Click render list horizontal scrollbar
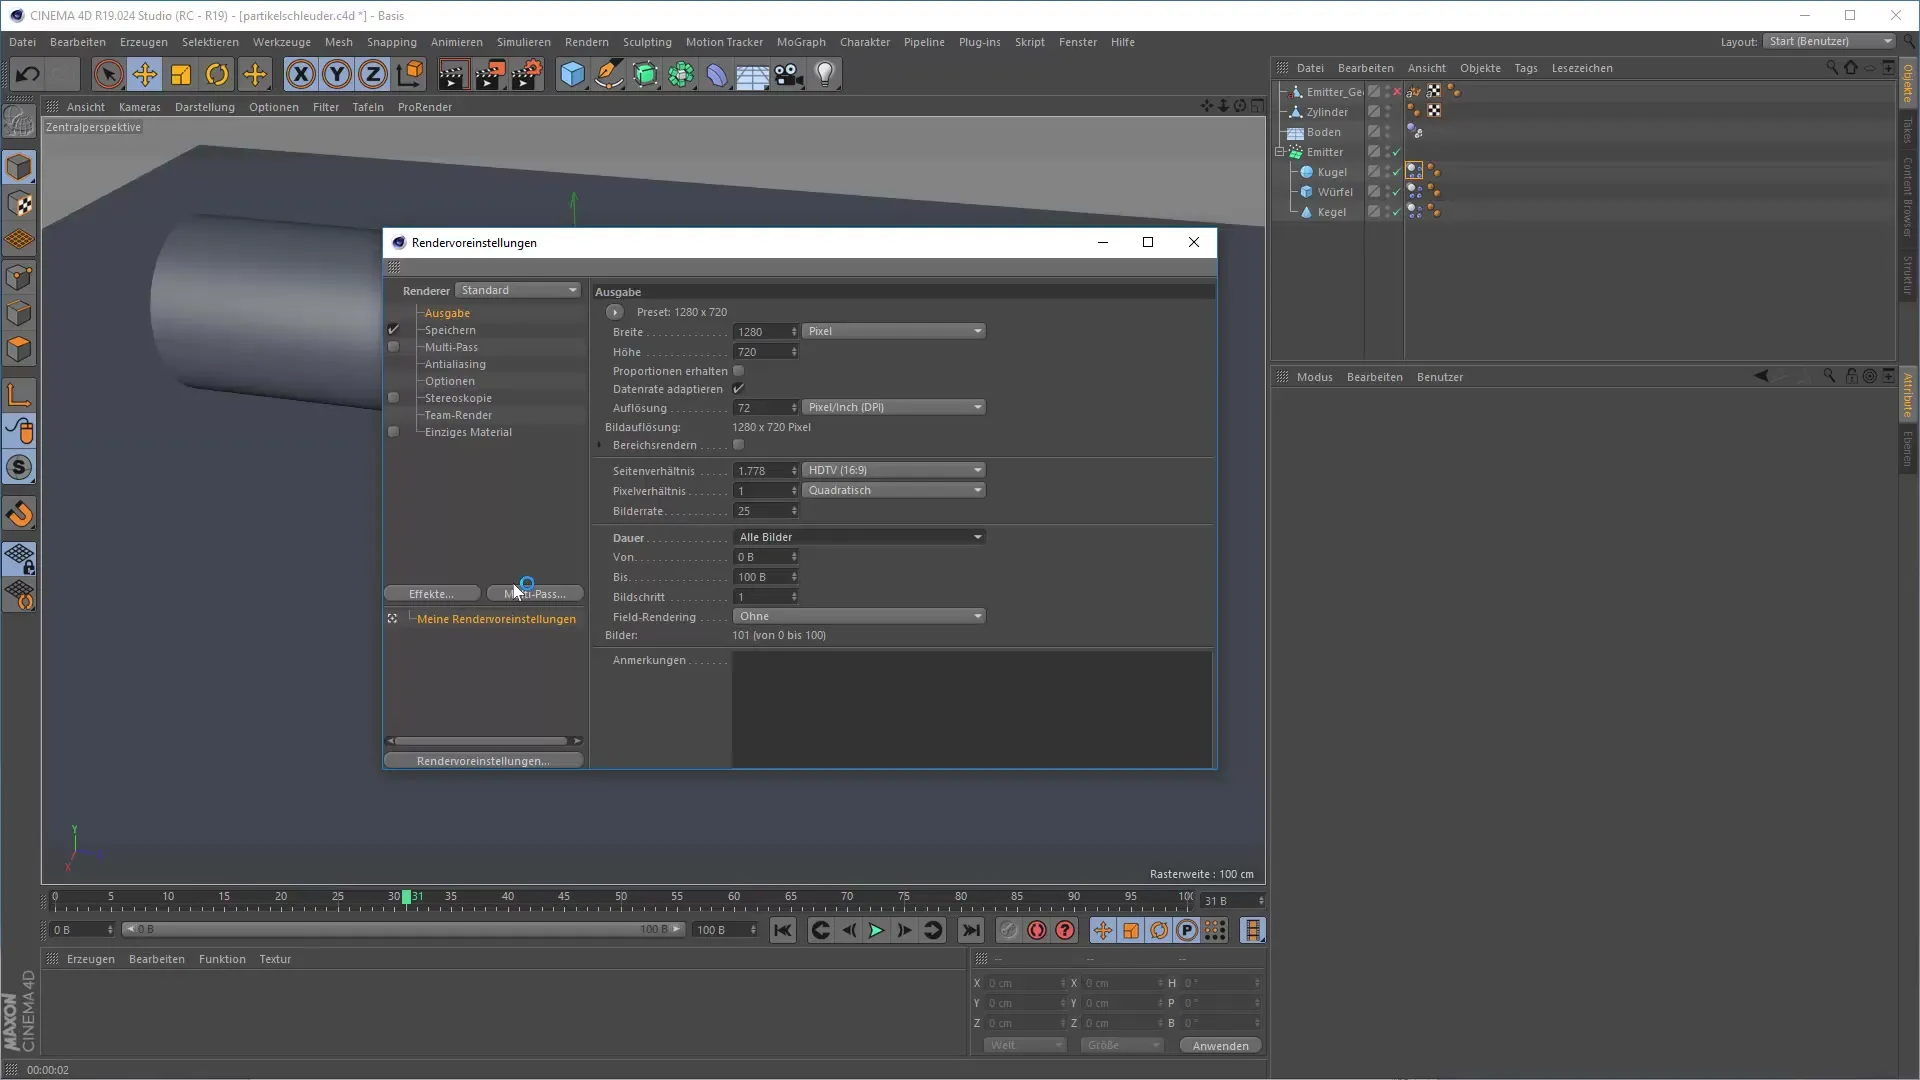 click(x=482, y=741)
